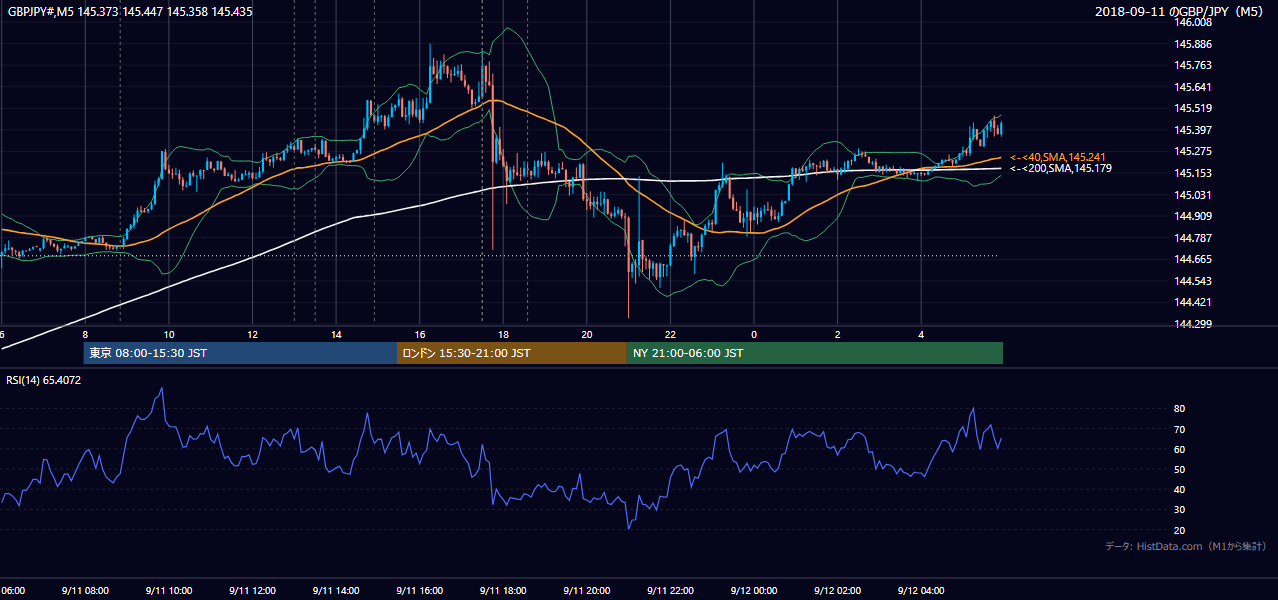Click RSI axis level 80
The height and width of the screenshot is (600, 1278).
click(x=1179, y=409)
